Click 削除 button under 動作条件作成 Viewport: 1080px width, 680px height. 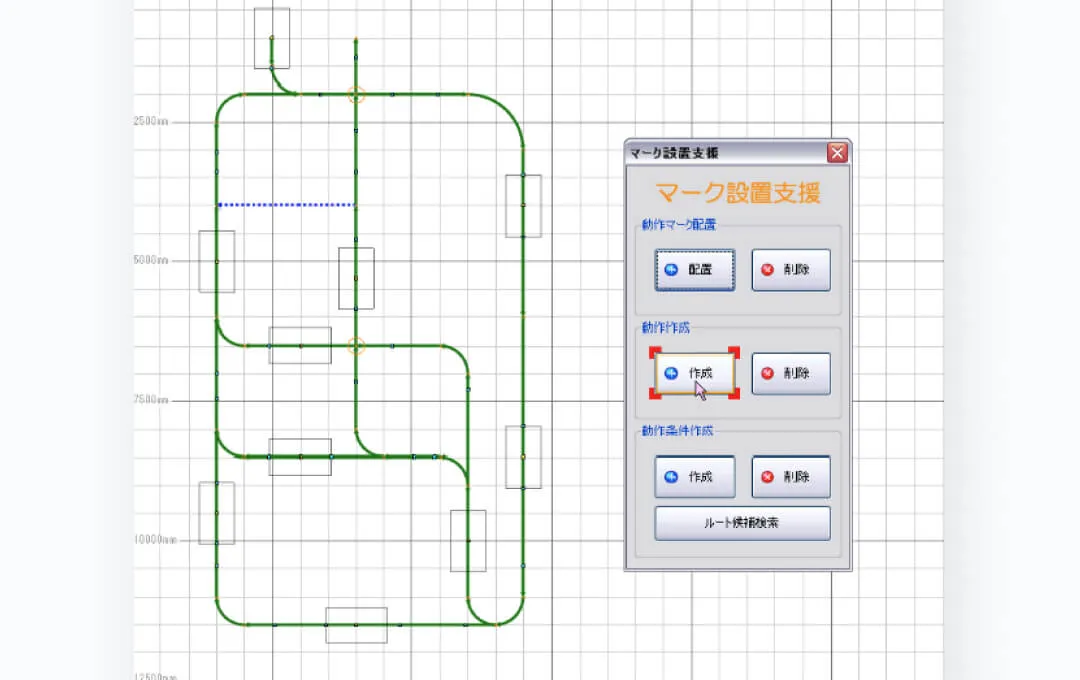click(791, 477)
